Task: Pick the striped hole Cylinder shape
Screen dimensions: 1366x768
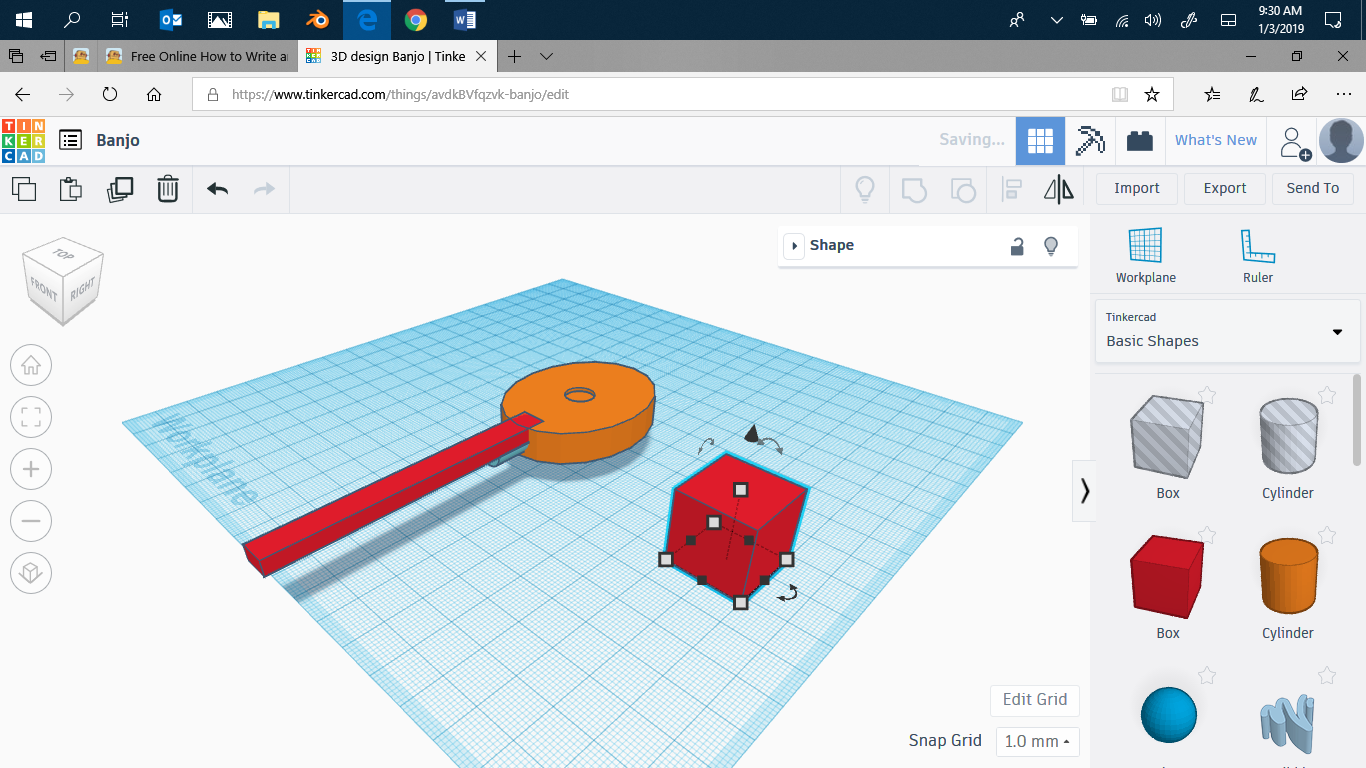Action: pyautogui.click(x=1288, y=435)
